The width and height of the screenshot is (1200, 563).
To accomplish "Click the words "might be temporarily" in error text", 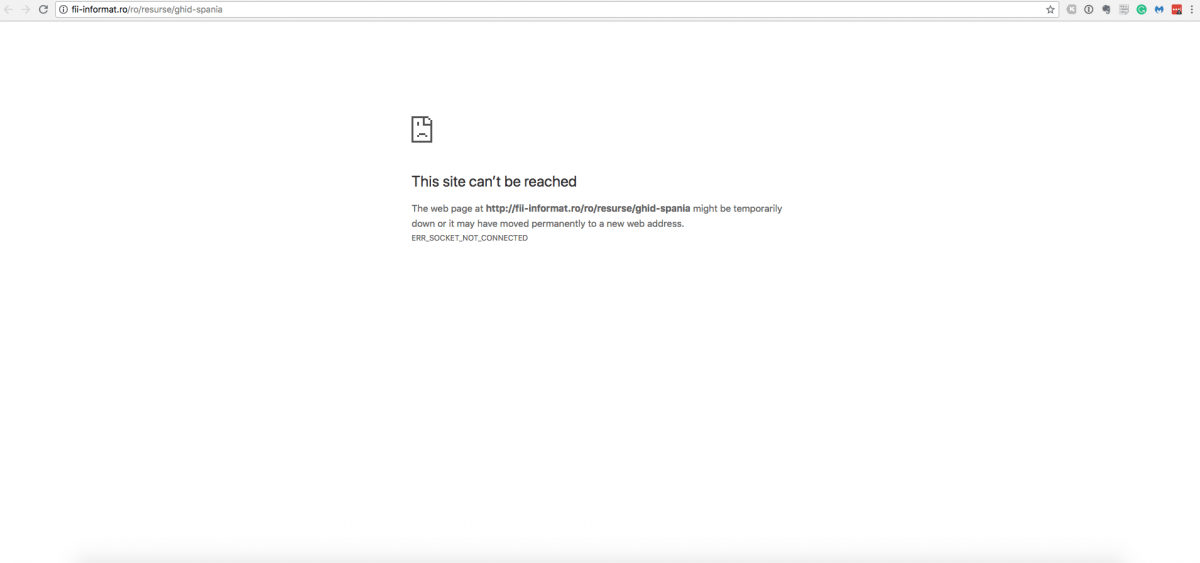I will tap(737, 208).
